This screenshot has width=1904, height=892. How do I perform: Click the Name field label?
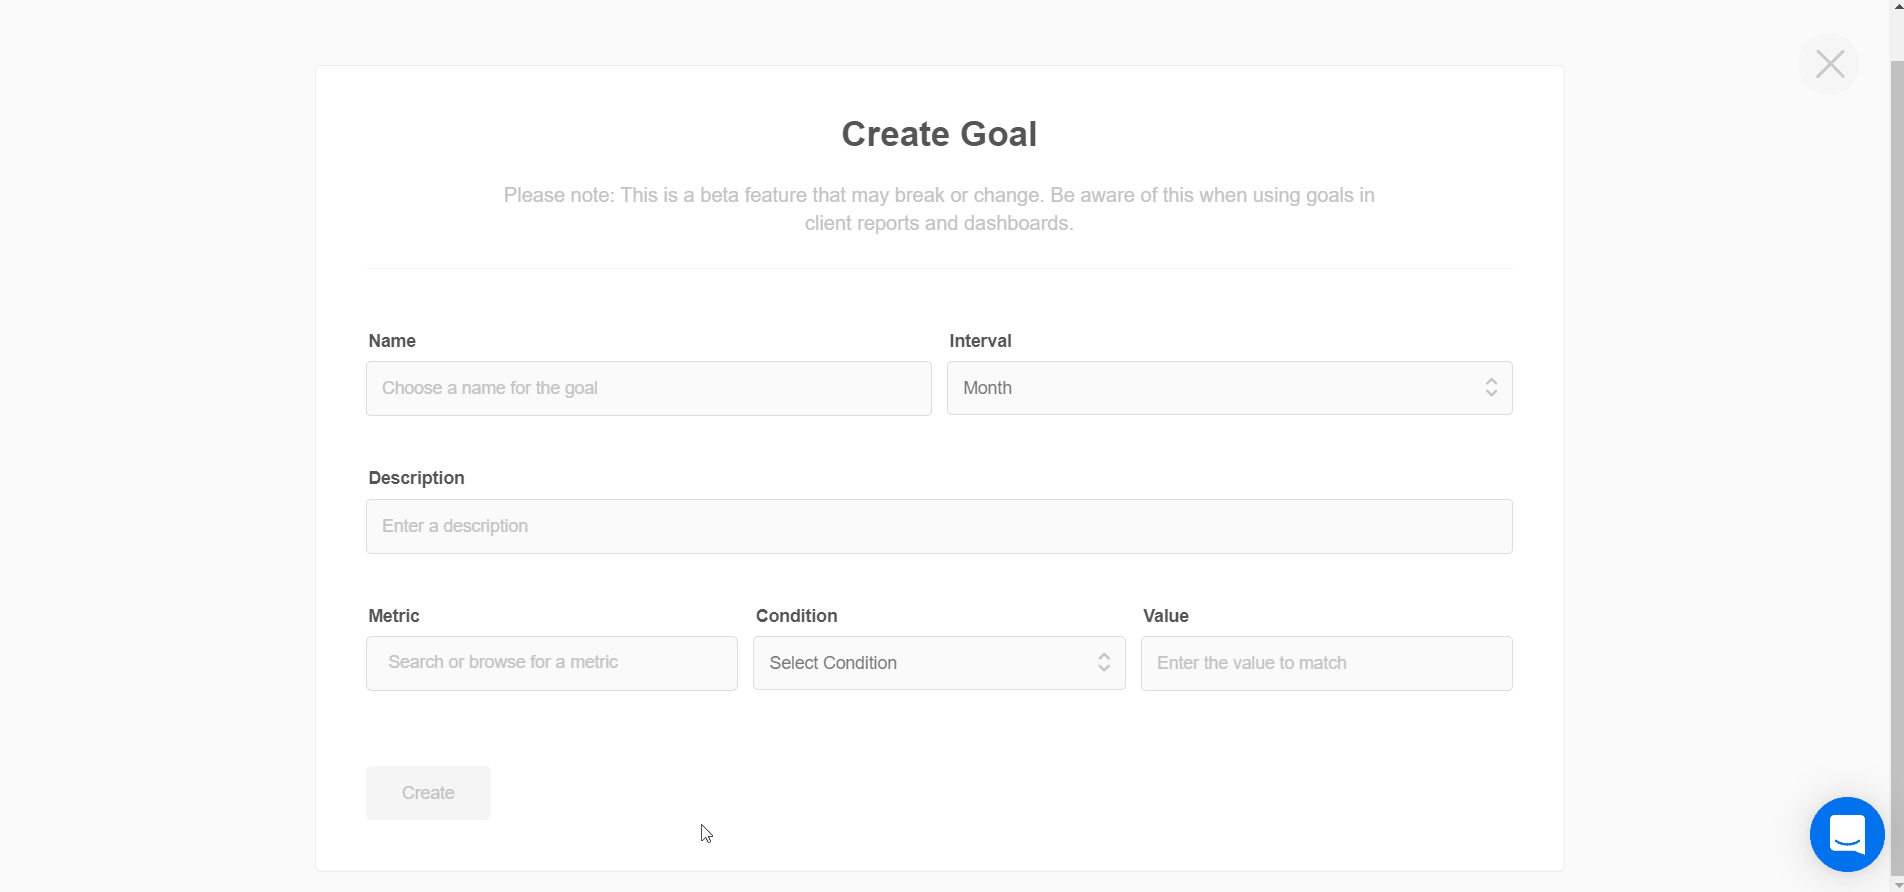(392, 341)
